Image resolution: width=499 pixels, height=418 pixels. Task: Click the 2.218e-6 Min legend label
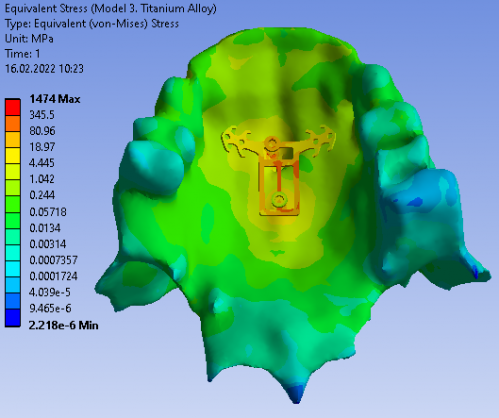(63, 325)
